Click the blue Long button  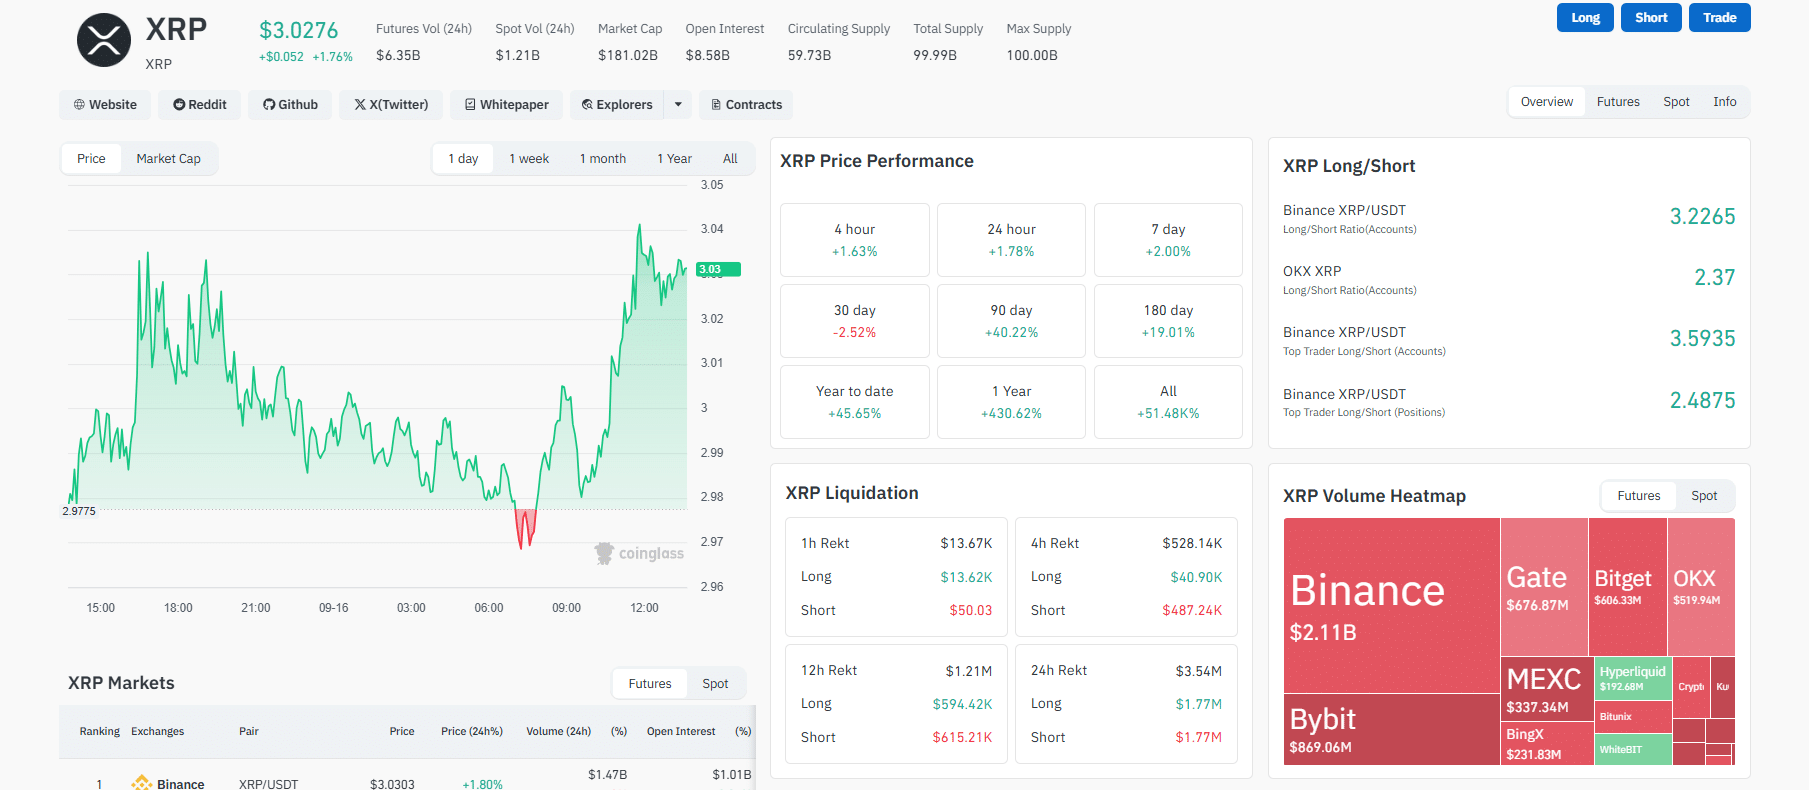(x=1585, y=18)
